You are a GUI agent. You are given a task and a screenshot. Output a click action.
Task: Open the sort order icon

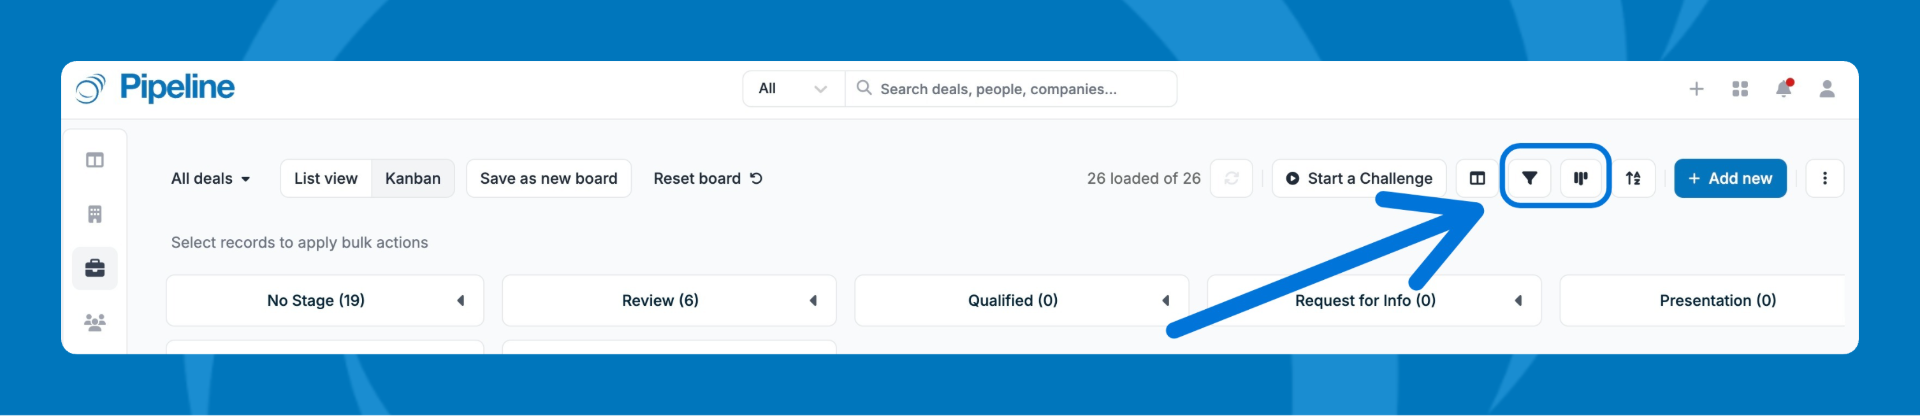tap(1633, 178)
